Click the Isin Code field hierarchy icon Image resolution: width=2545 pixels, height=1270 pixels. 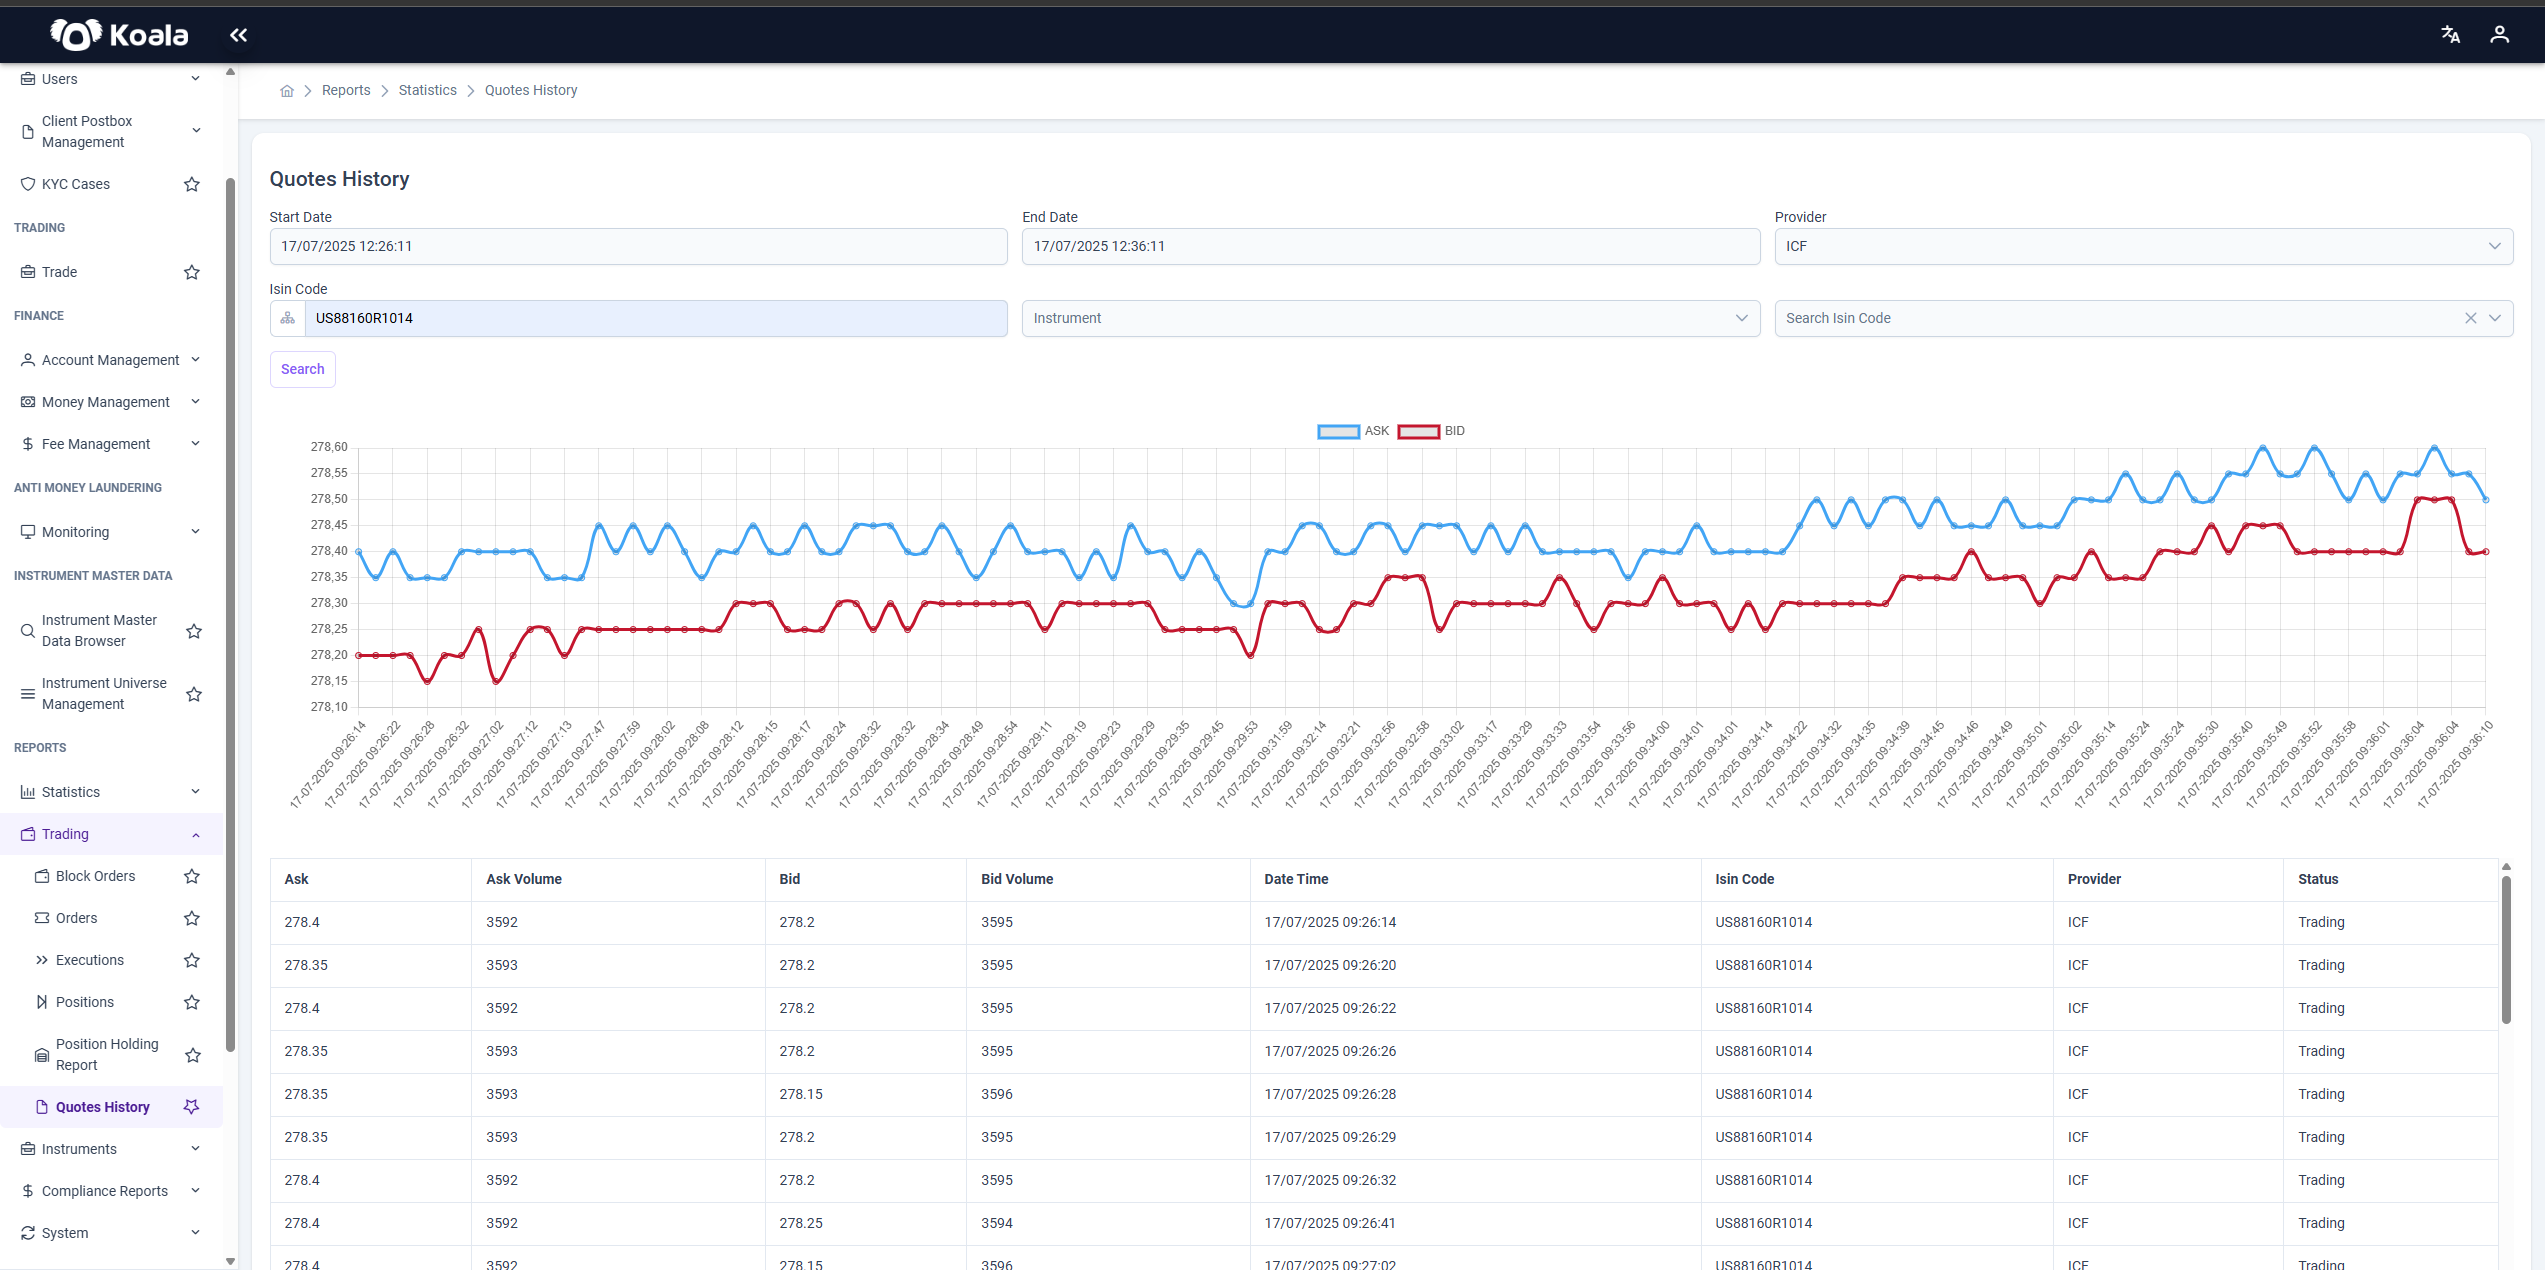click(288, 318)
